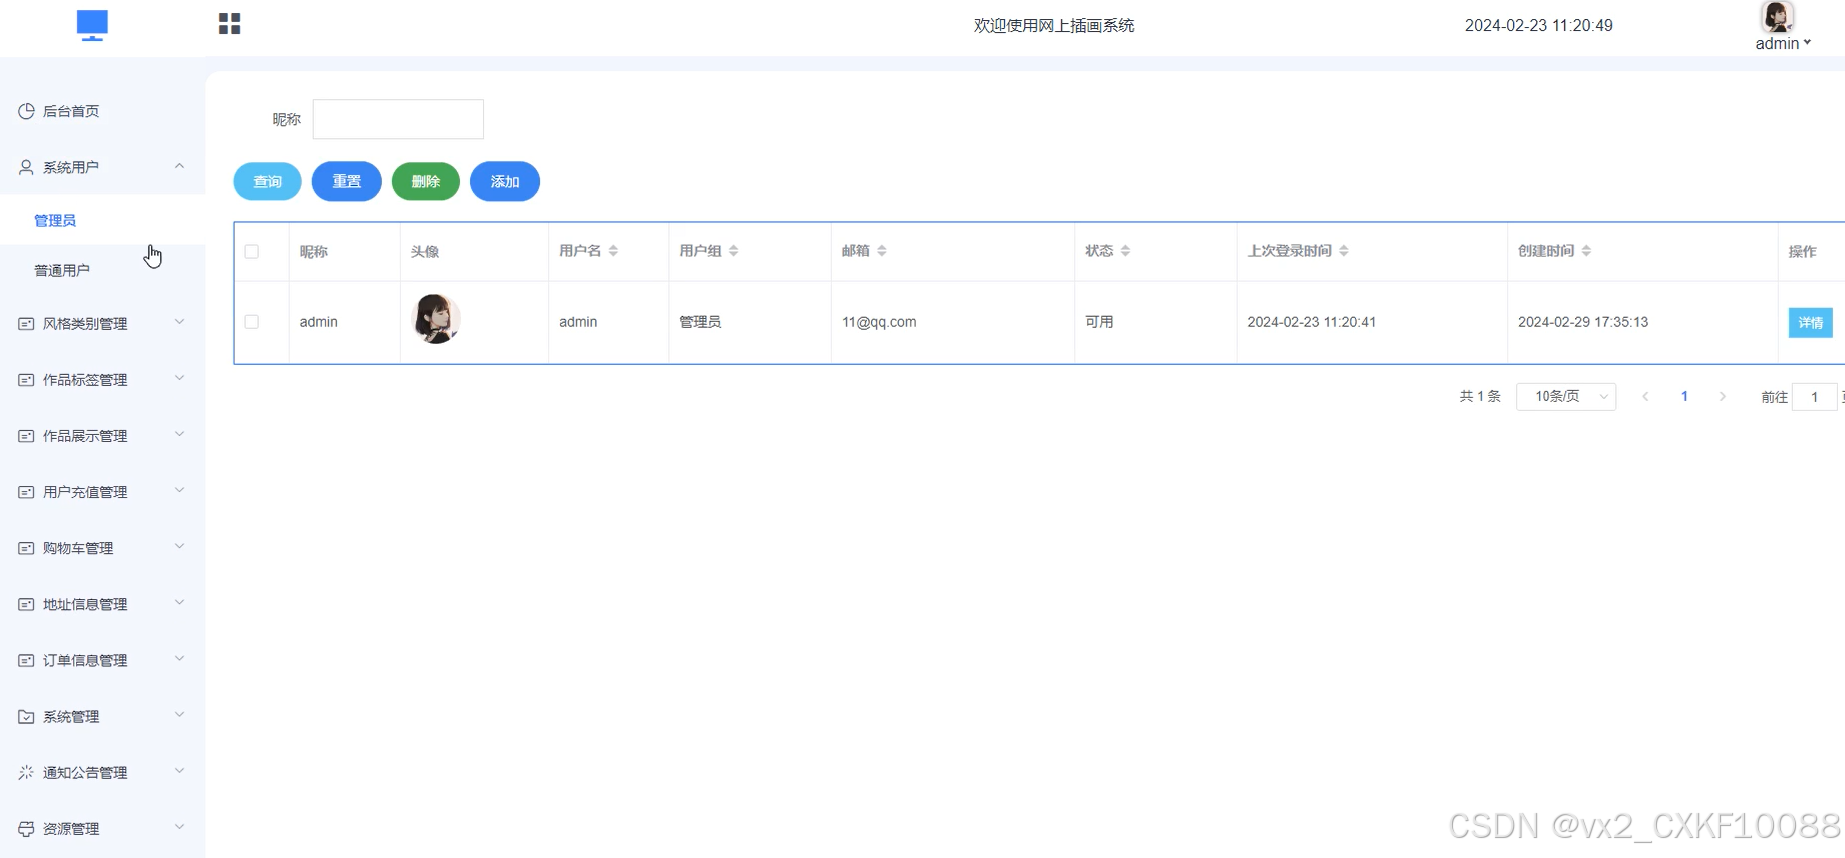Expand 地址信息管理 chevron
The height and width of the screenshot is (858, 1845).
coord(179,602)
